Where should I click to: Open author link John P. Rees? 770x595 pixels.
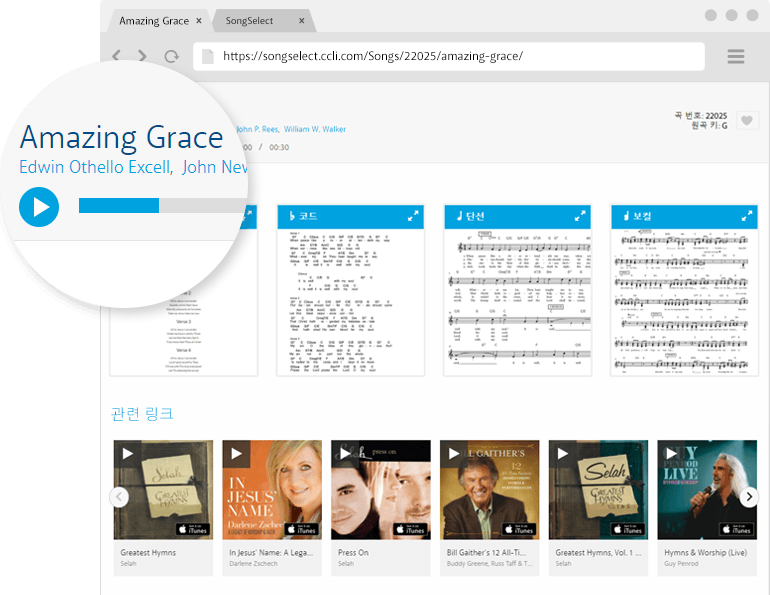click(x=257, y=129)
